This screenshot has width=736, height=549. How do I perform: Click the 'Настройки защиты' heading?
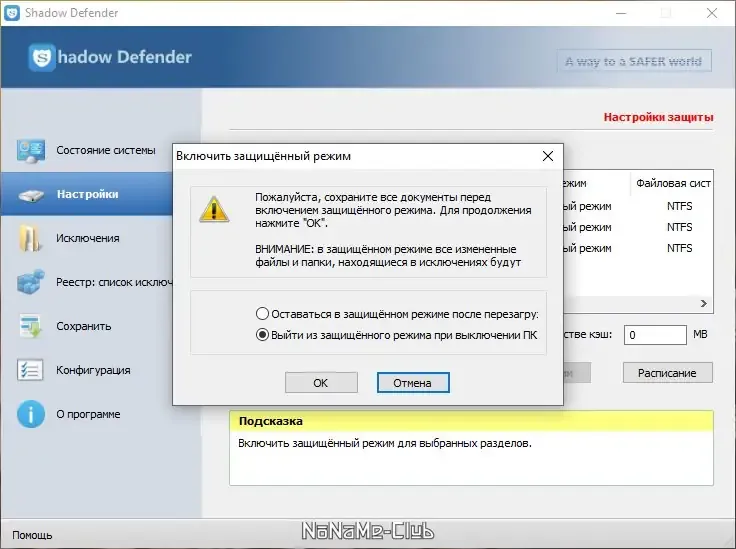point(658,117)
